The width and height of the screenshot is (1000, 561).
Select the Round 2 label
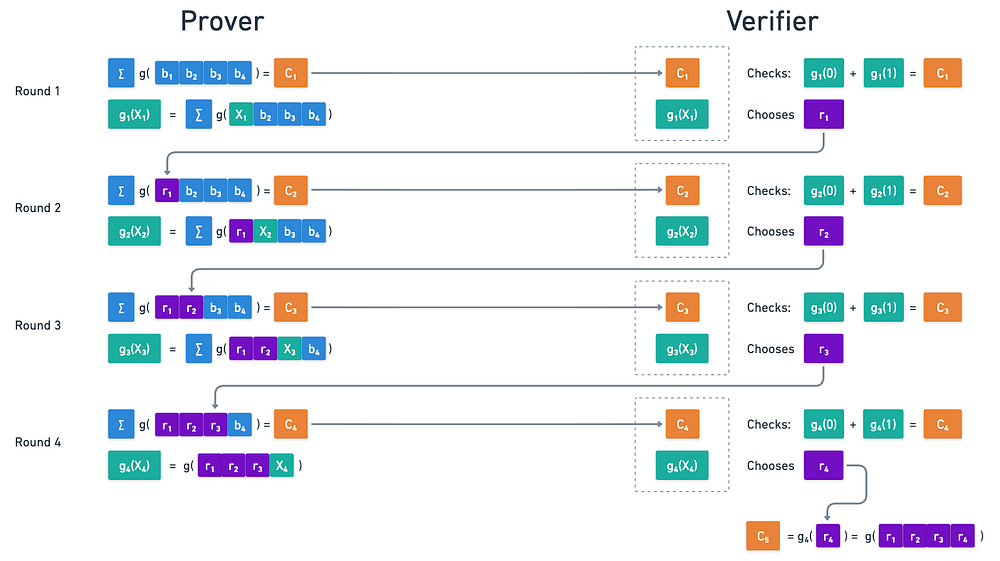38,208
